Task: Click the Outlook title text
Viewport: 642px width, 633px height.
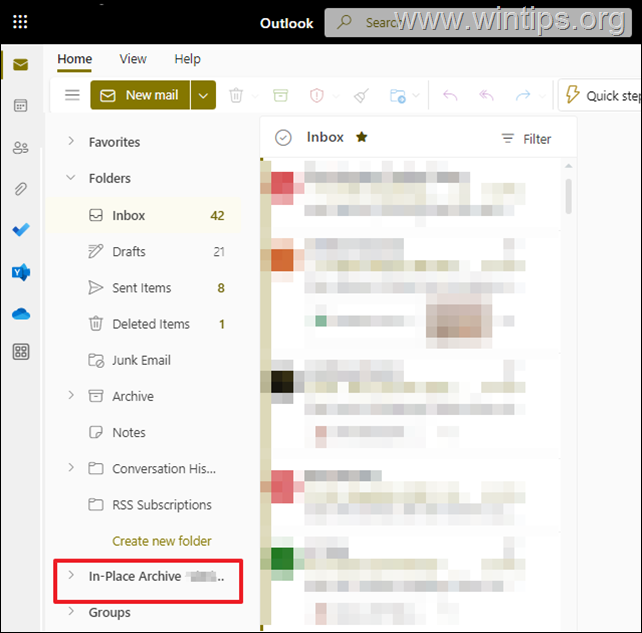Action: (x=287, y=23)
